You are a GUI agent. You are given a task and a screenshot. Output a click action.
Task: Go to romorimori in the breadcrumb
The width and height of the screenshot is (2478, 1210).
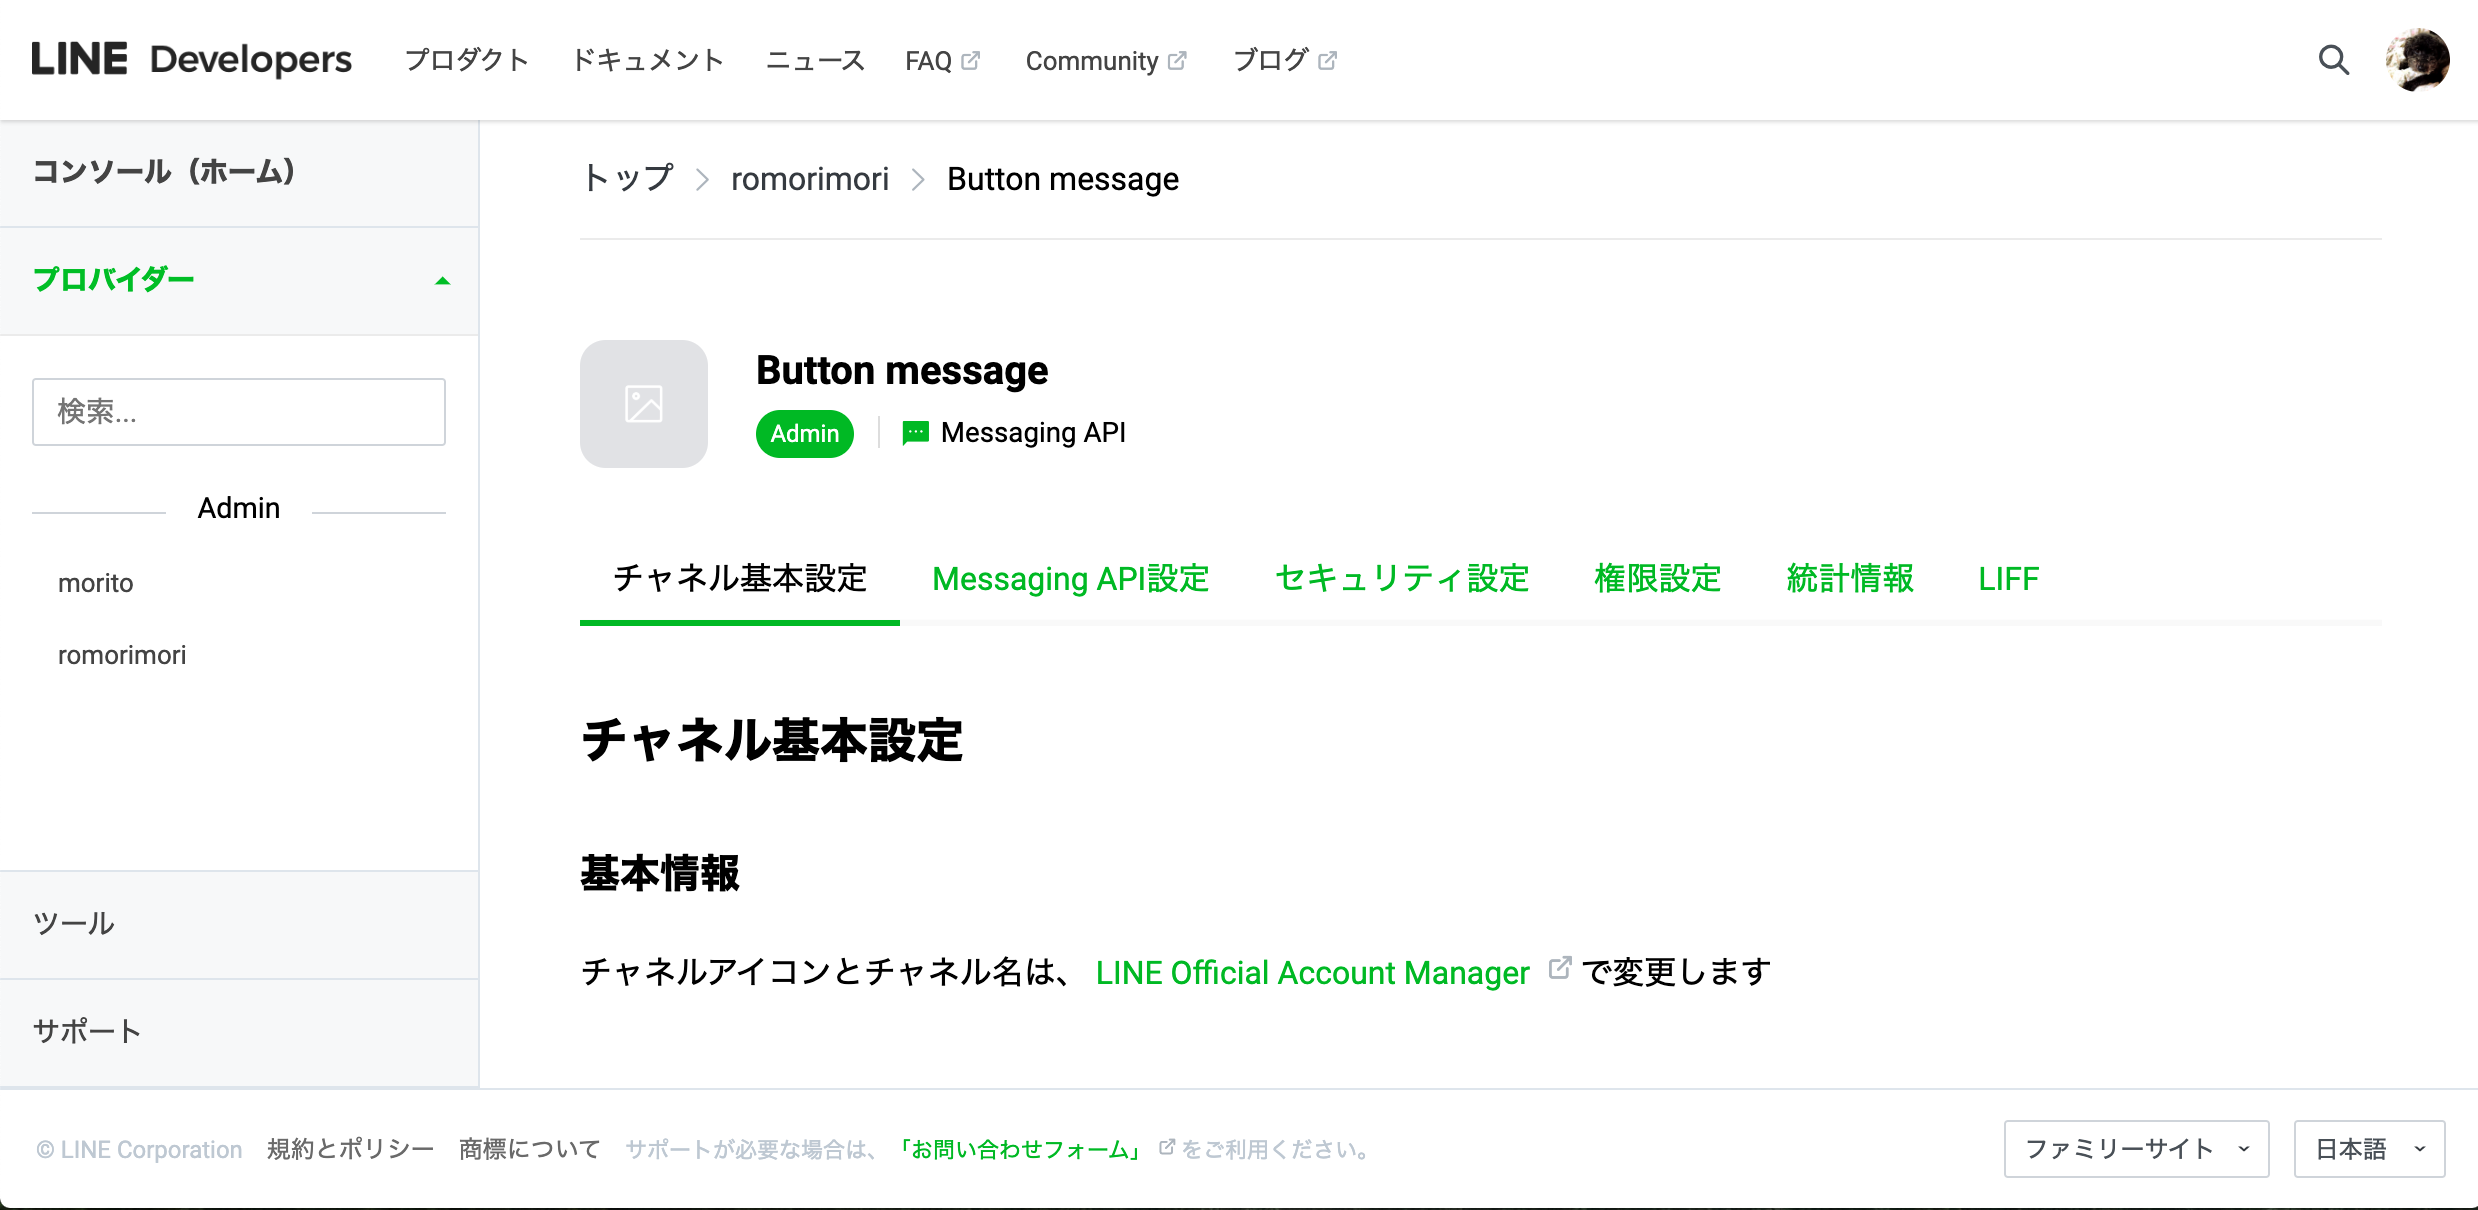(809, 179)
